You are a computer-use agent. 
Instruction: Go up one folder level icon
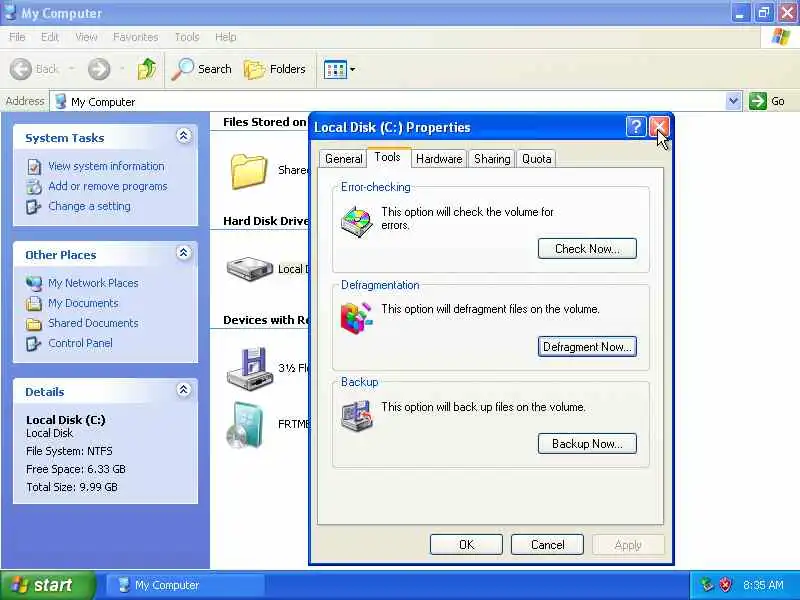pyautogui.click(x=147, y=69)
